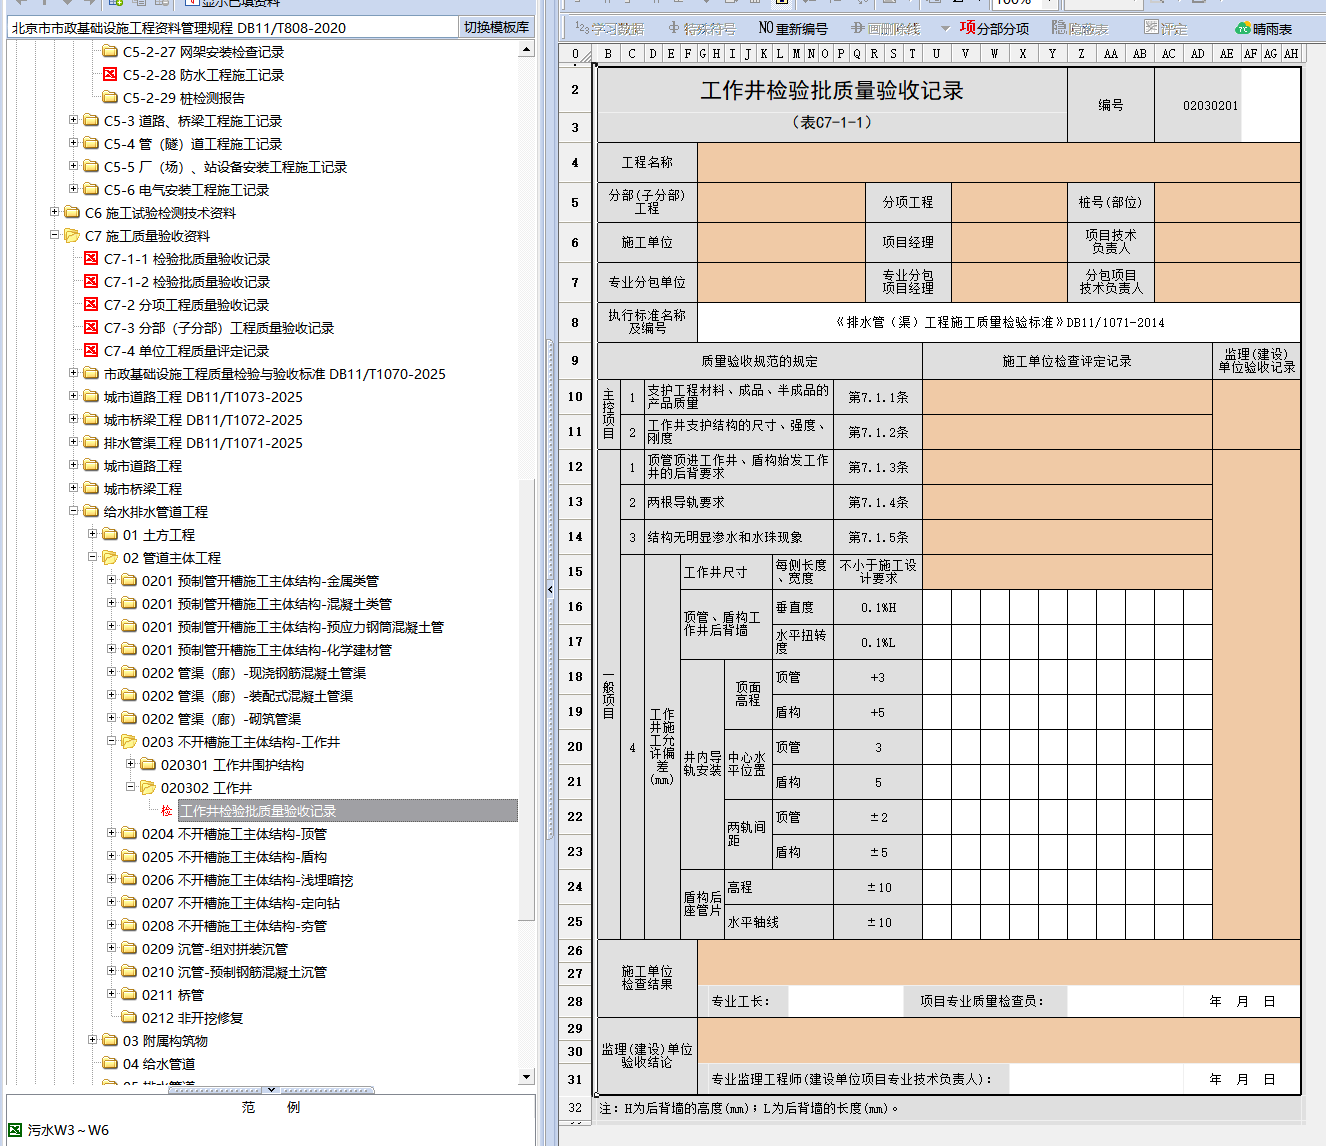This screenshot has width=1326, height=1146.
Task: Open the 分部分项 tool
Action: point(994,28)
